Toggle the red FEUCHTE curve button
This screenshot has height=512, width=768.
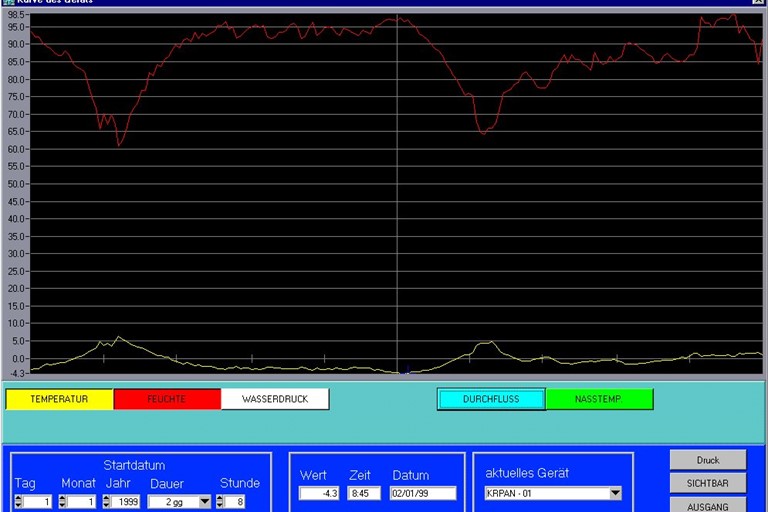pos(167,399)
